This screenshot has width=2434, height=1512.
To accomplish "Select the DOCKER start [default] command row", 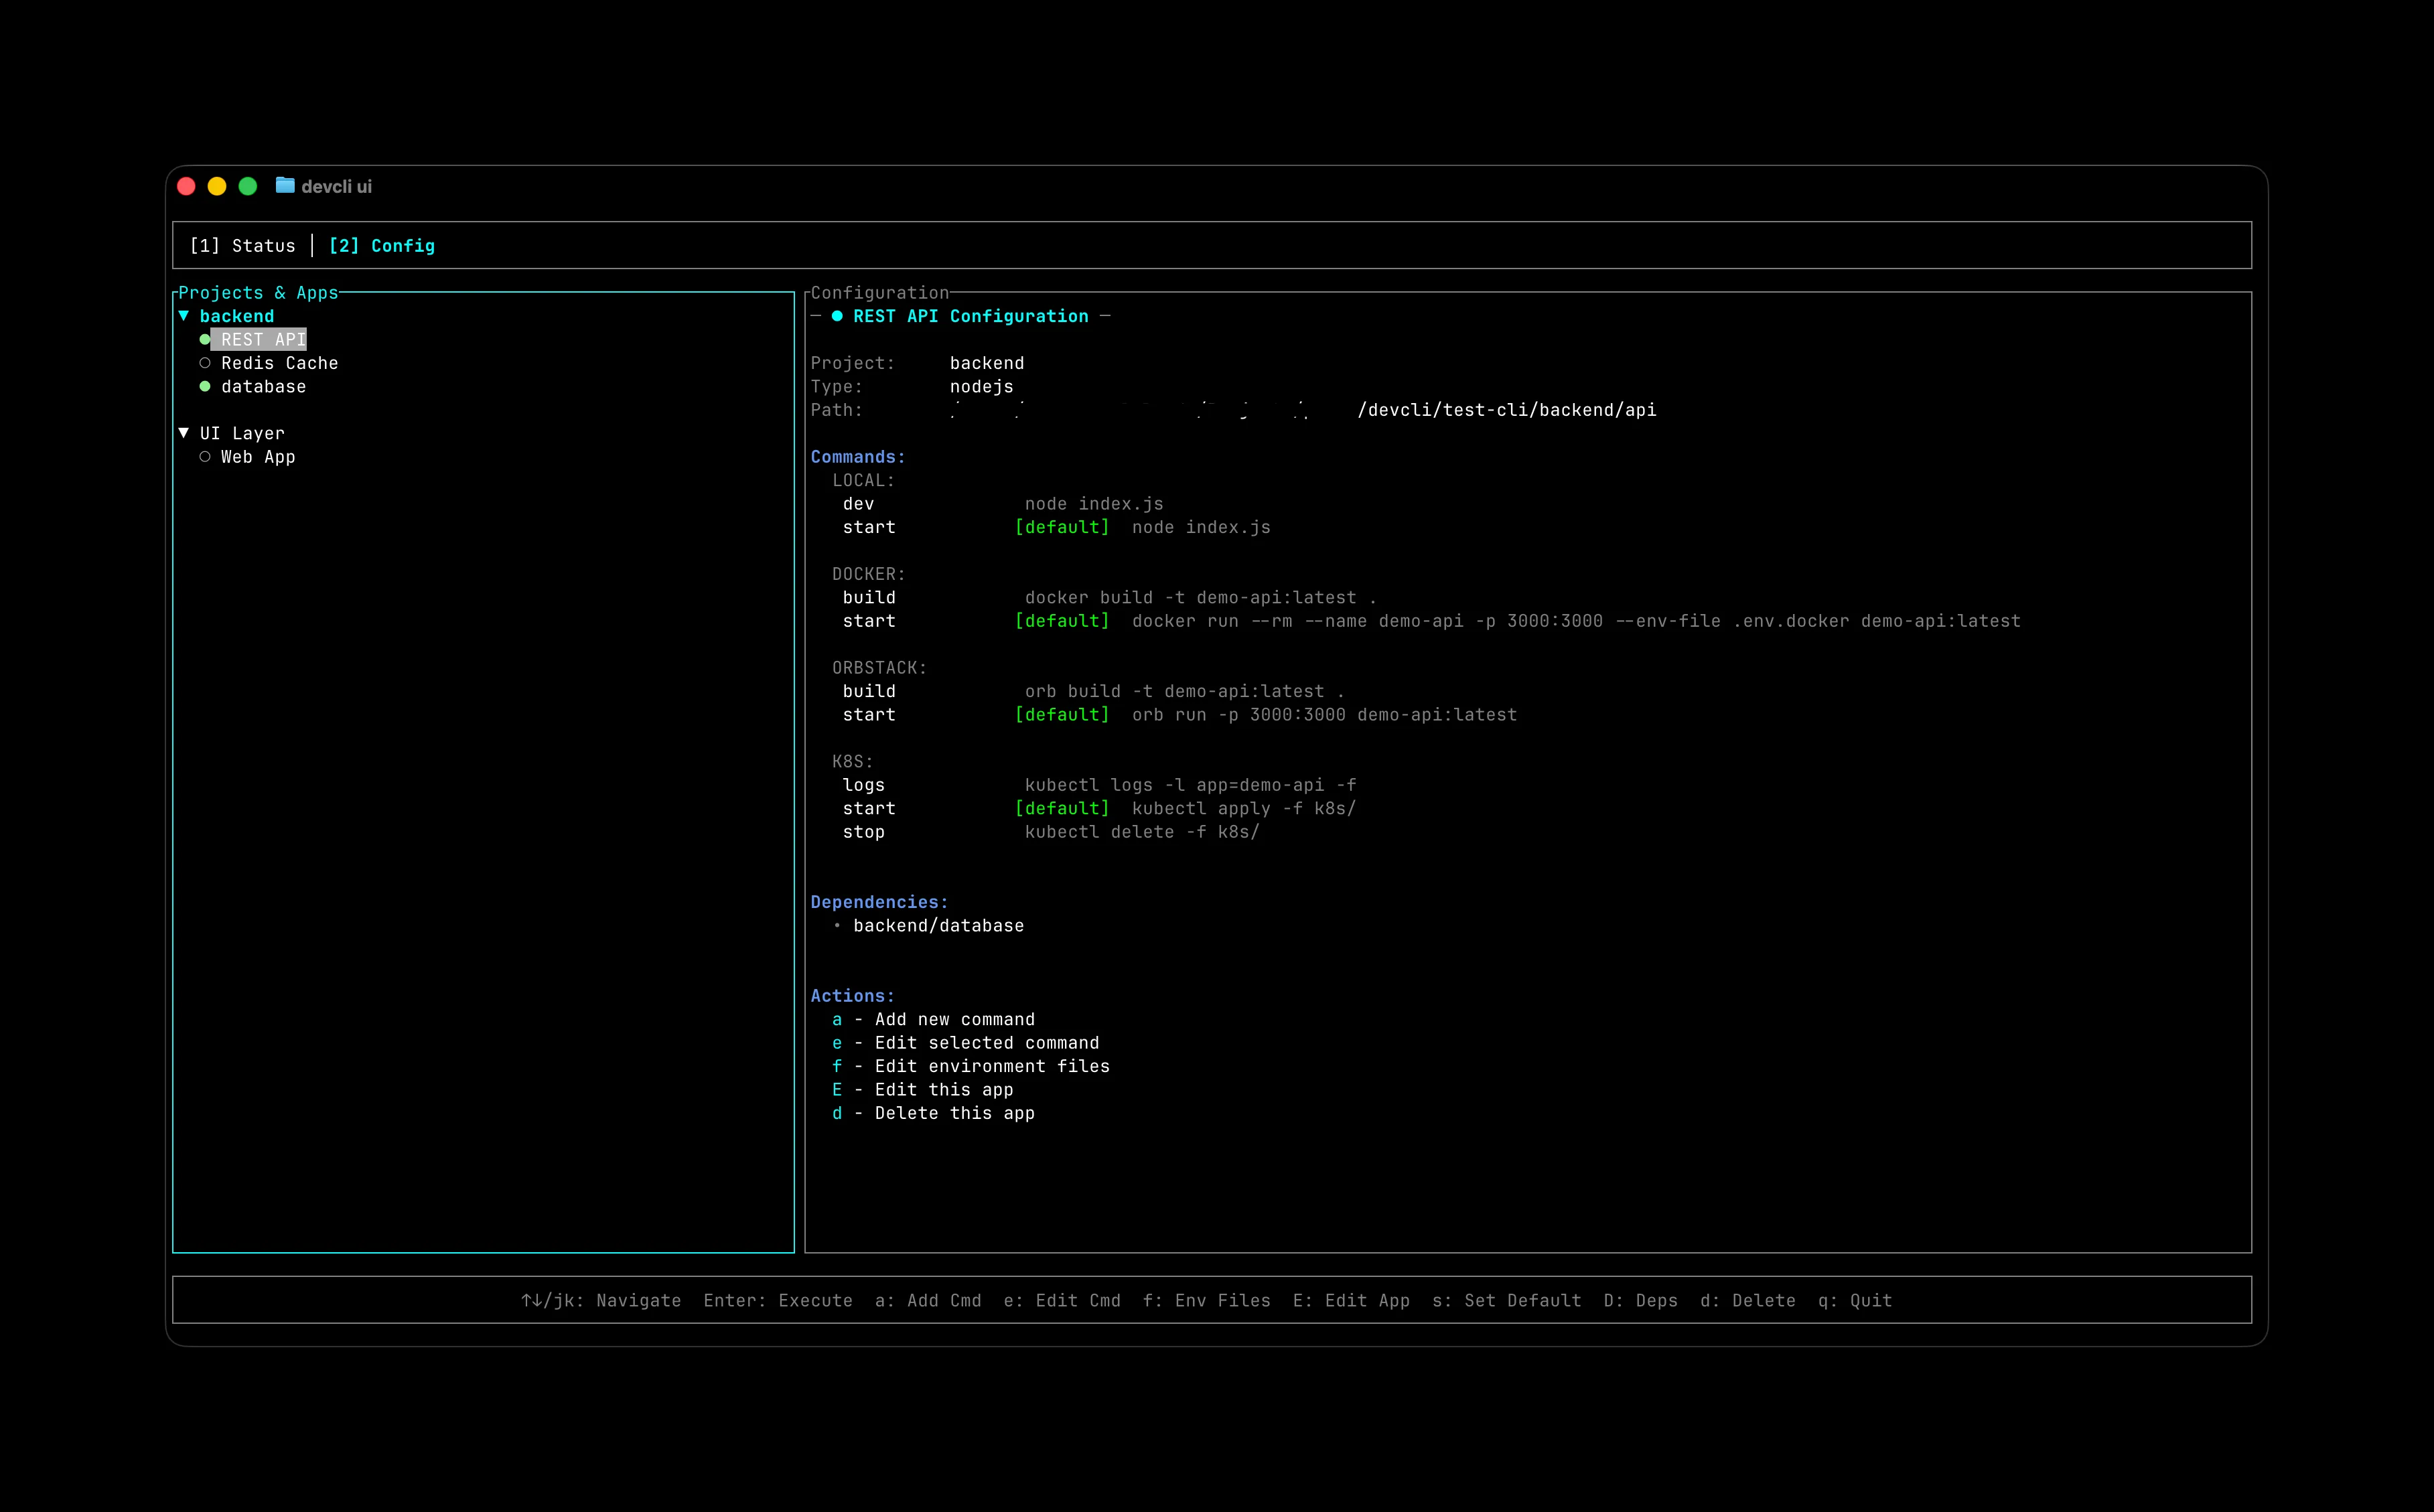I will 869,620.
